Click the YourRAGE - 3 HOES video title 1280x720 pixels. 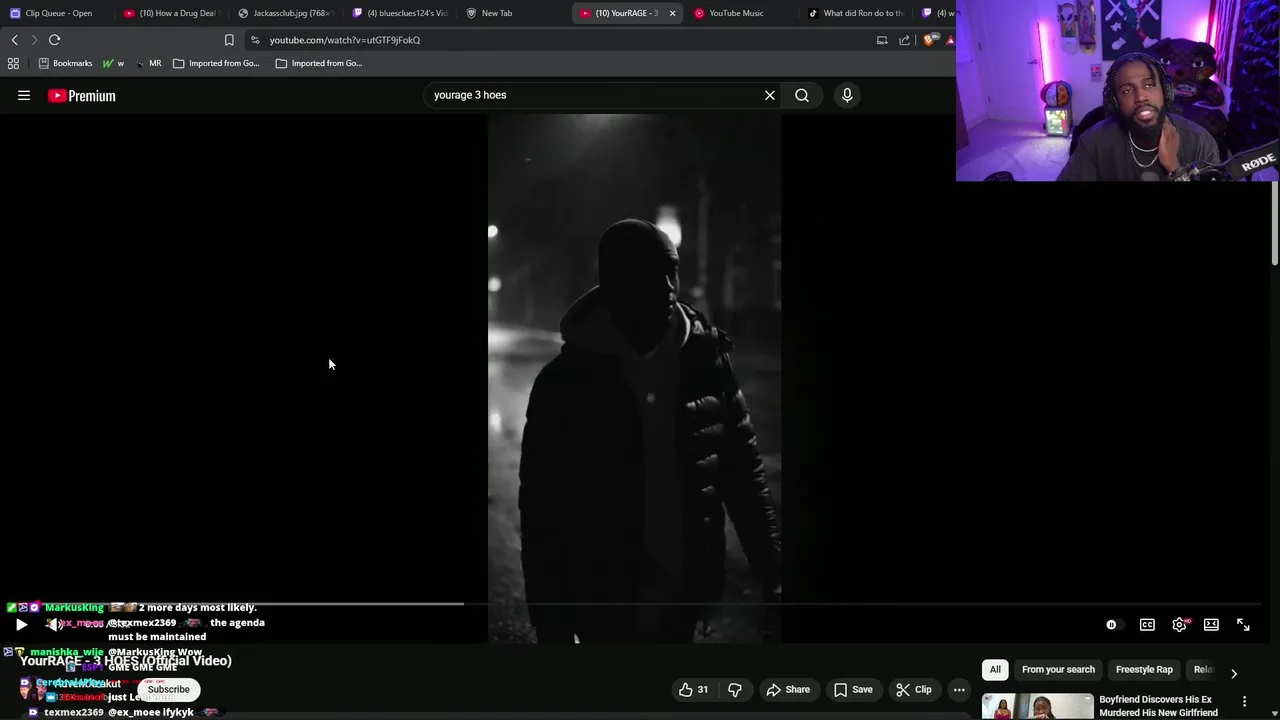click(x=126, y=660)
